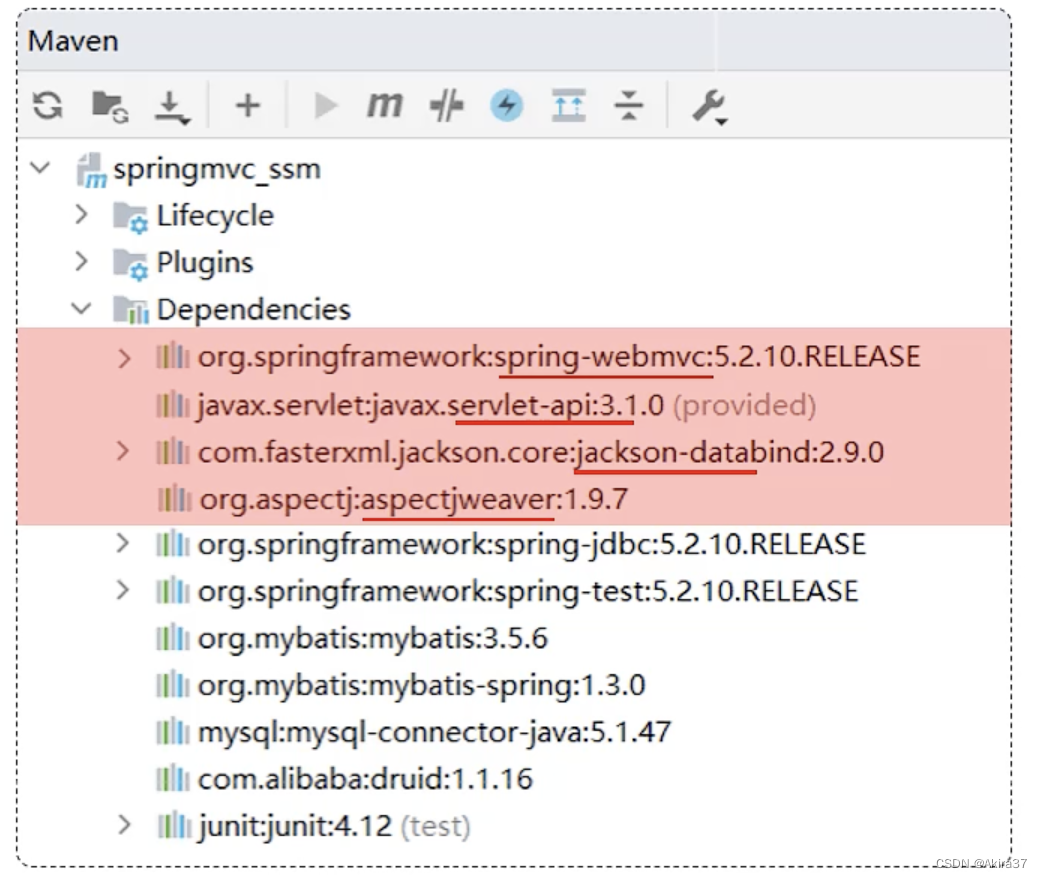Expand the spring-jdbc dependency

click(x=122, y=543)
